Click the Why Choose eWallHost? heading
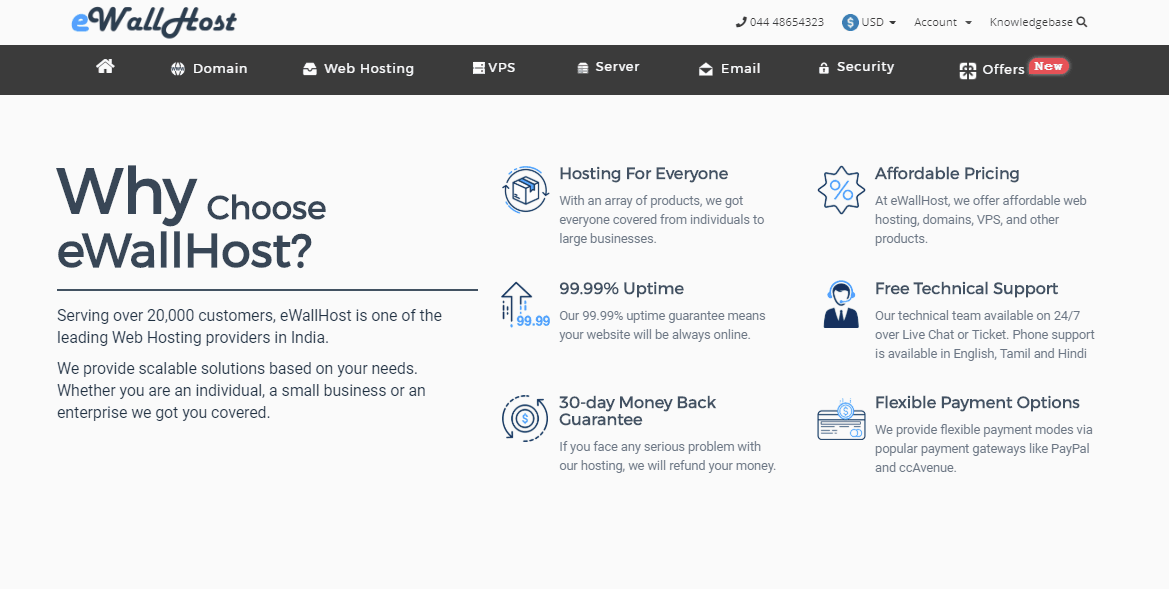This screenshot has height=589, width=1169. click(x=192, y=218)
